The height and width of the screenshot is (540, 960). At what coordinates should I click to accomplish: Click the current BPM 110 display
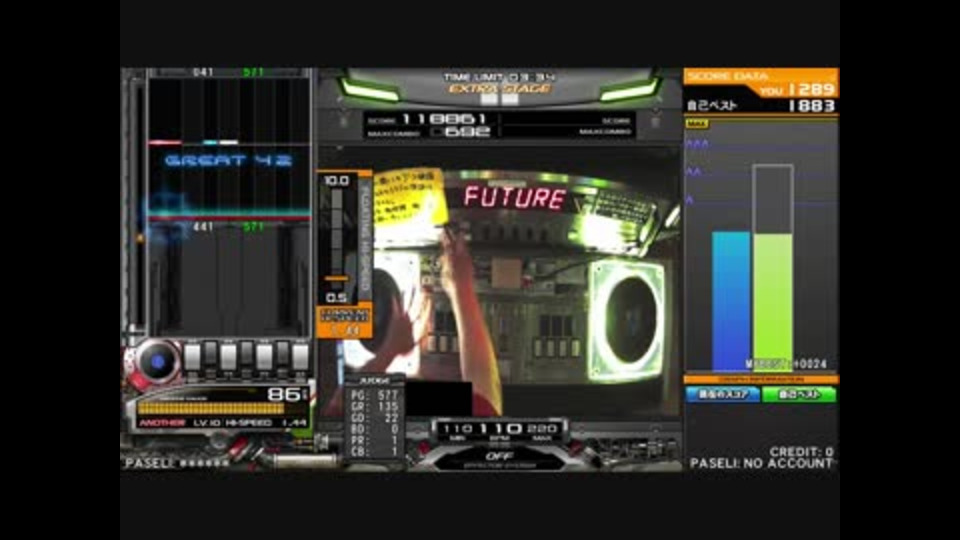tap(501, 429)
